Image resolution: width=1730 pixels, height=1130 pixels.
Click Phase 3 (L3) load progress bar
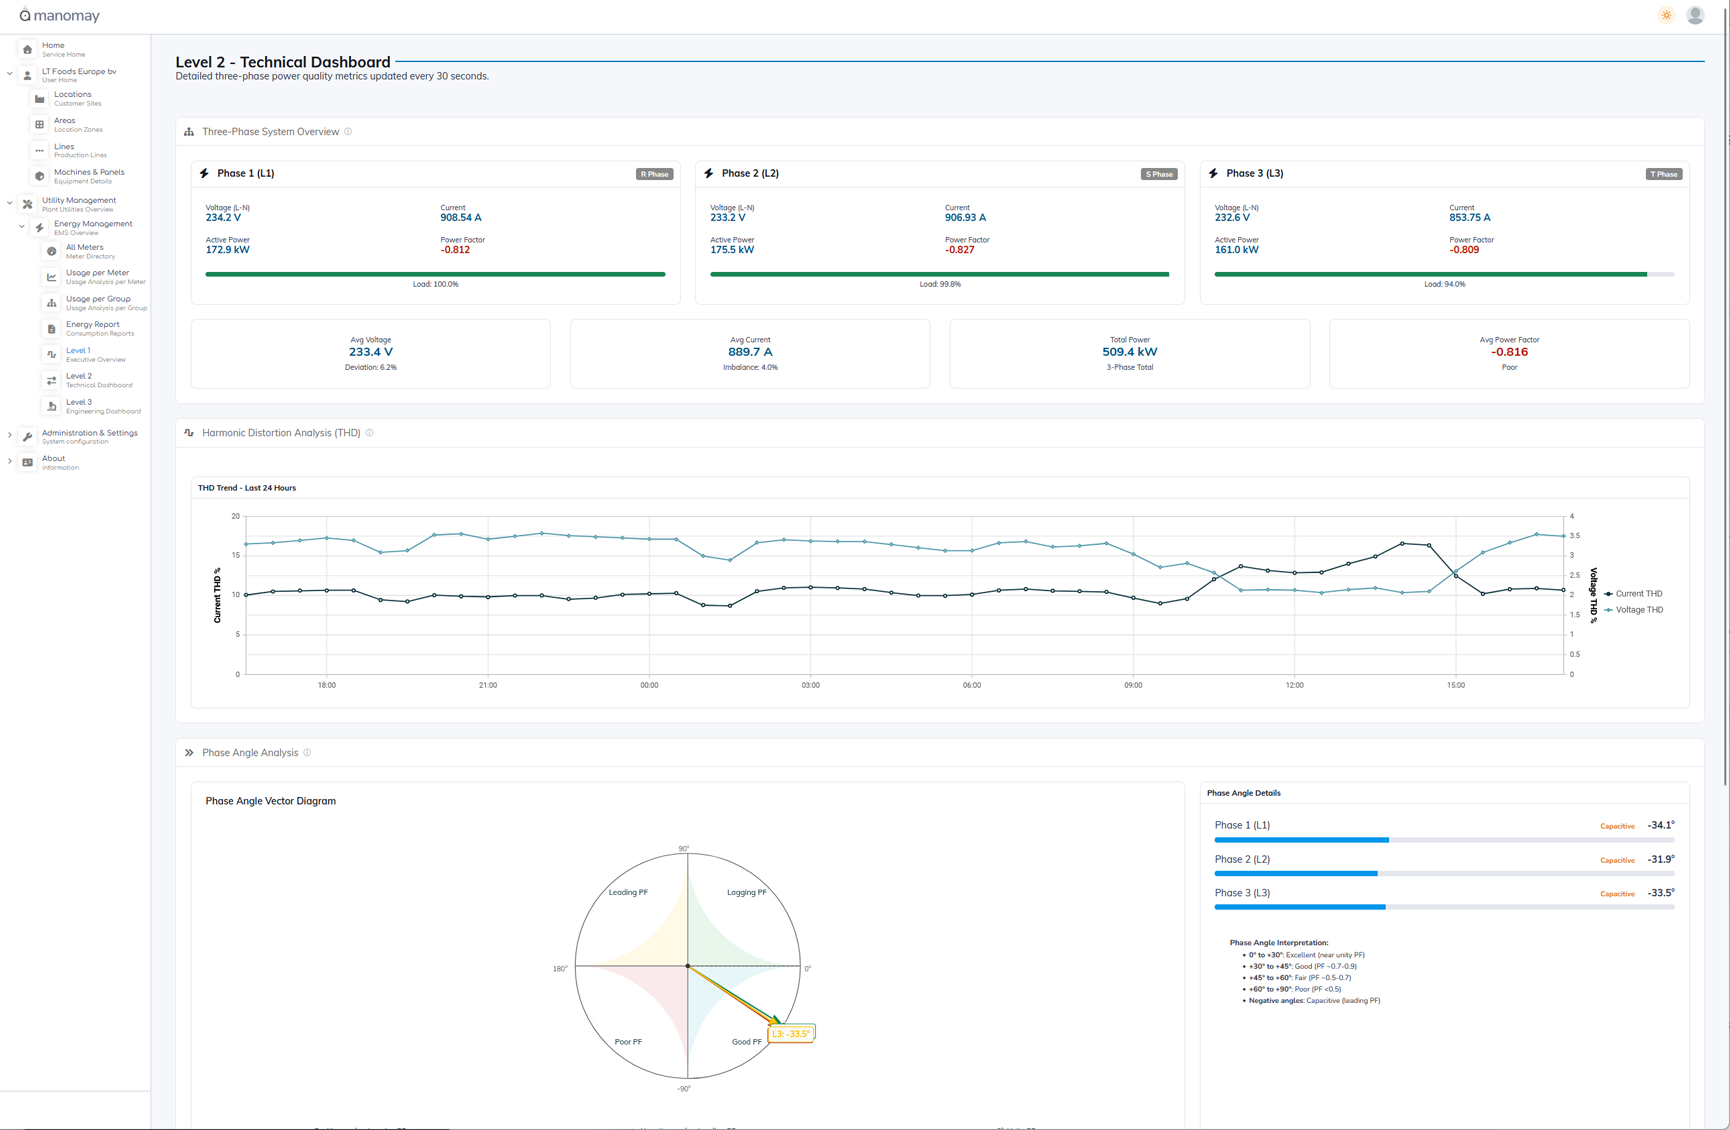[1443, 274]
